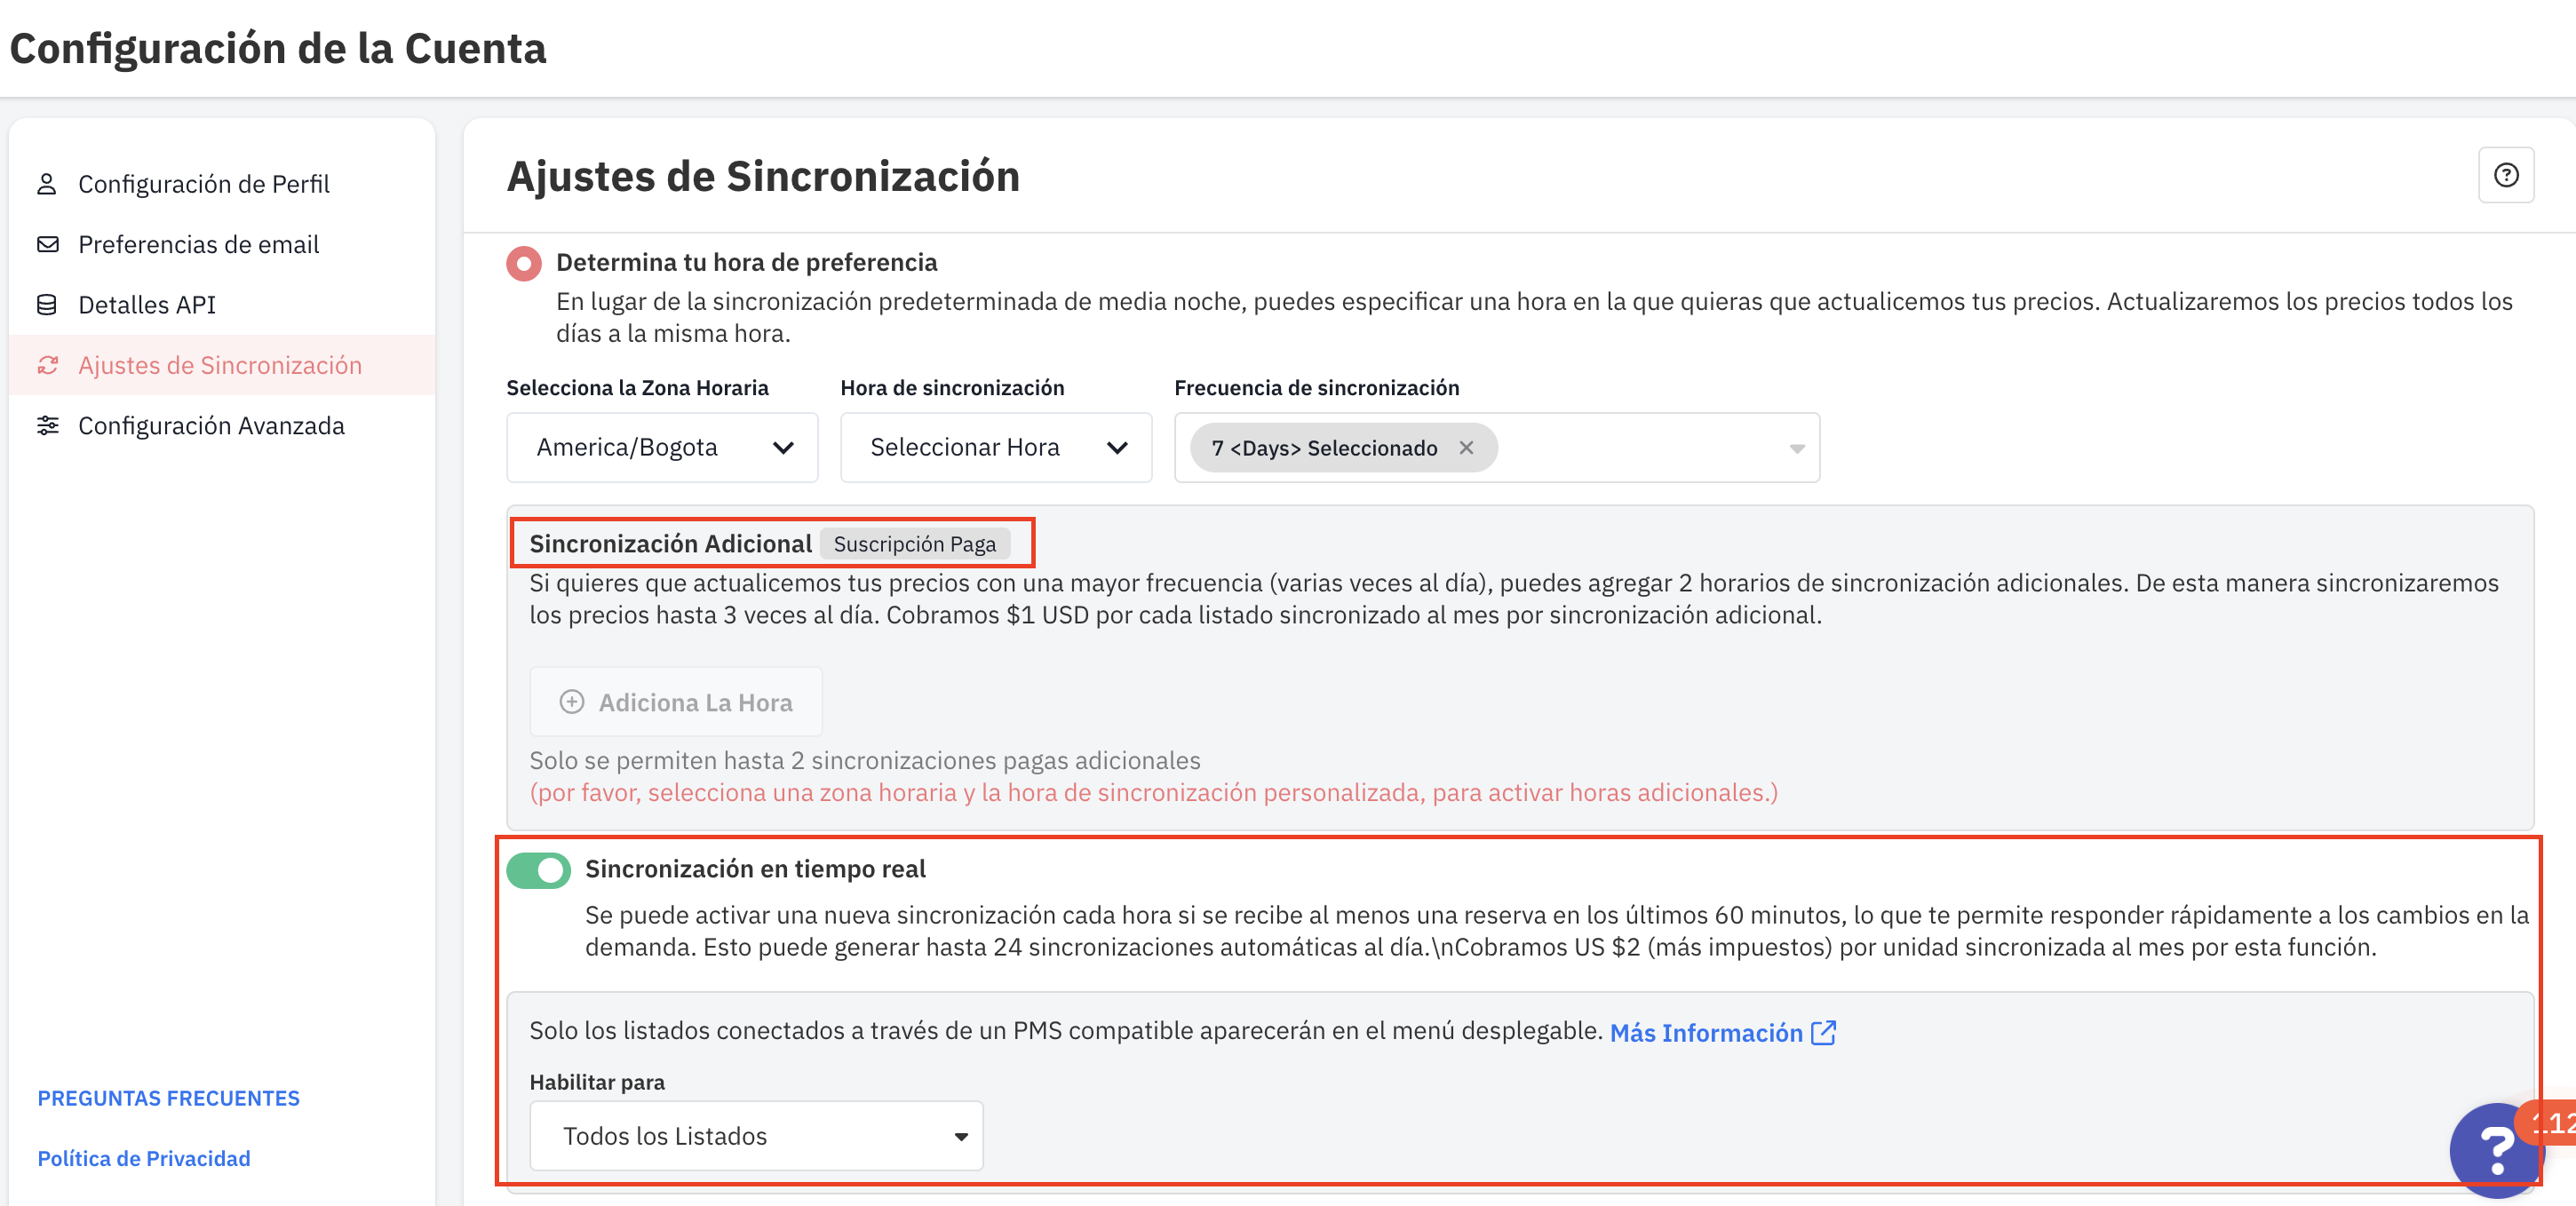Viewport: 2576px width, 1206px height.
Task: Open the America/Bogota timezone dropdown
Action: tap(662, 448)
